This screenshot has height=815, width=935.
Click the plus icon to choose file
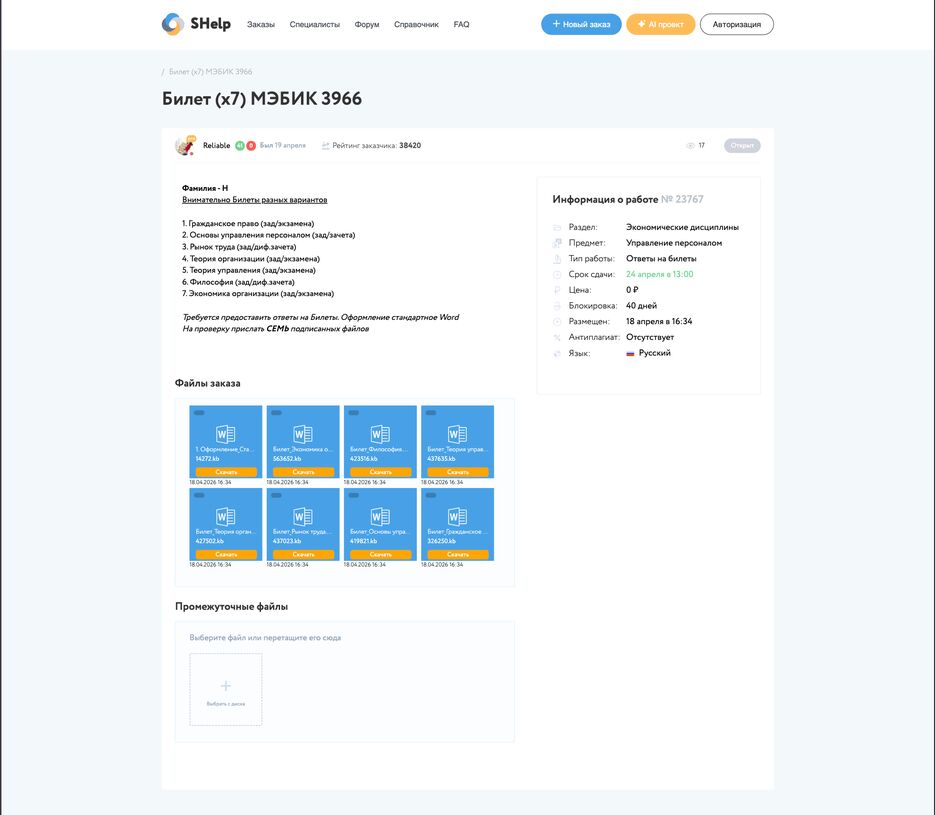click(x=225, y=686)
